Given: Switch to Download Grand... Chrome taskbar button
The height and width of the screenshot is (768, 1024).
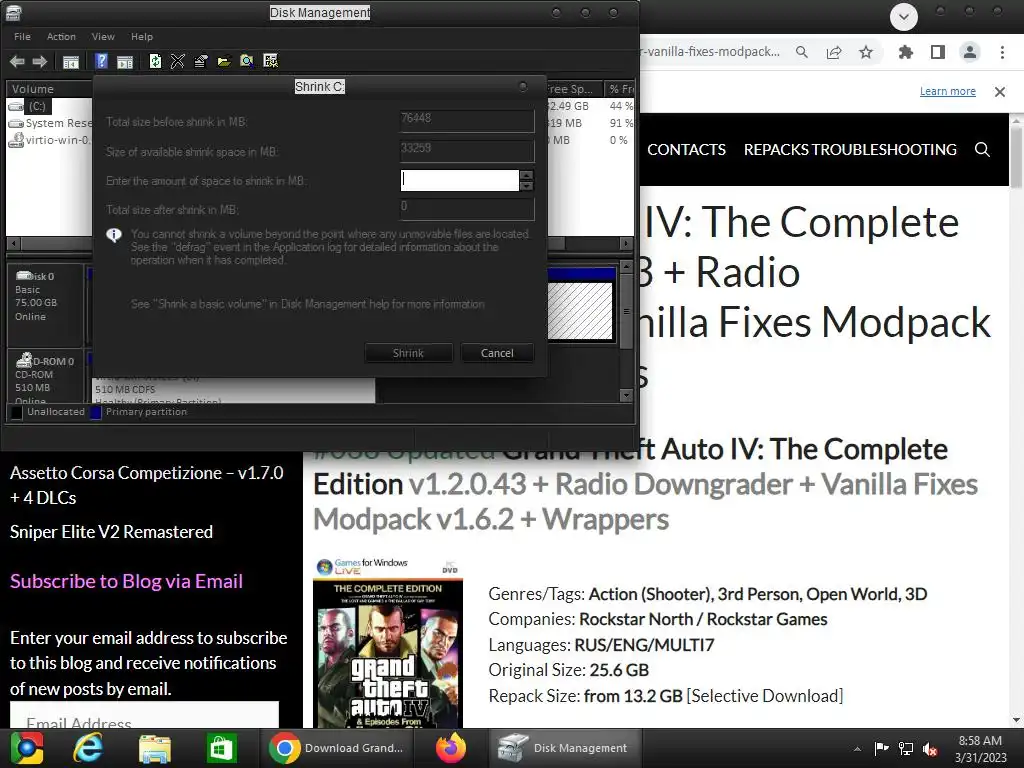Looking at the screenshot, I should (x=337, y=748).
